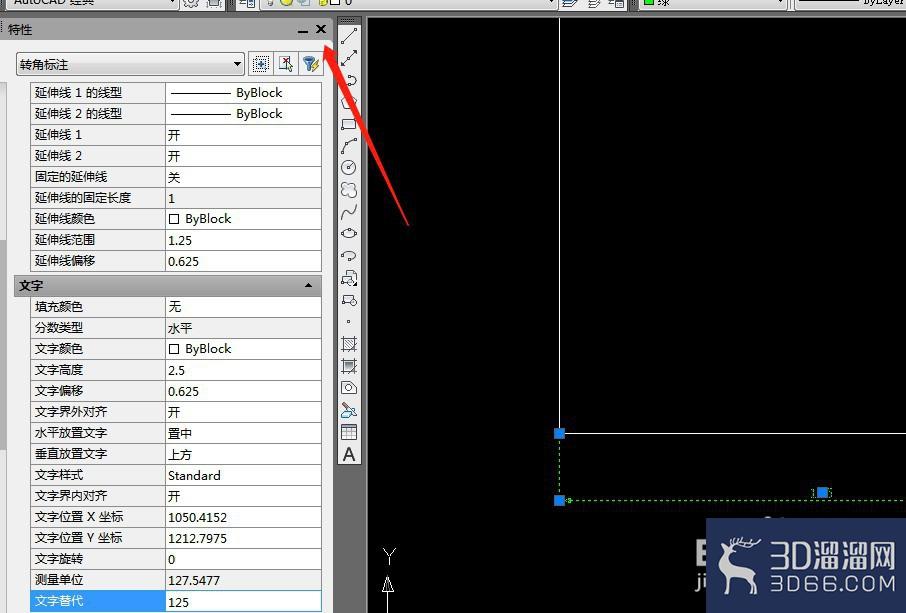Image resolution: width=906 pixels, height=613 pixels.
Task: Toggle 延伸线 2 value 开
Action: pyautogui.click(x=243, y=156)
